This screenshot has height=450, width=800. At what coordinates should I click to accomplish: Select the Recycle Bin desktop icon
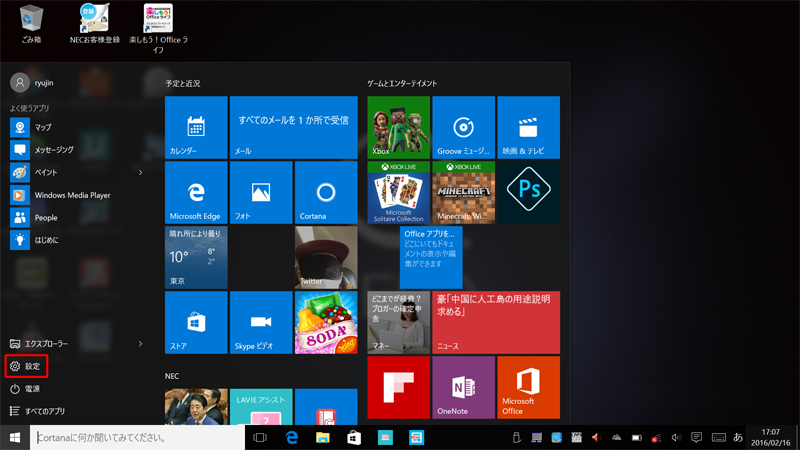[x=31, y=24]
